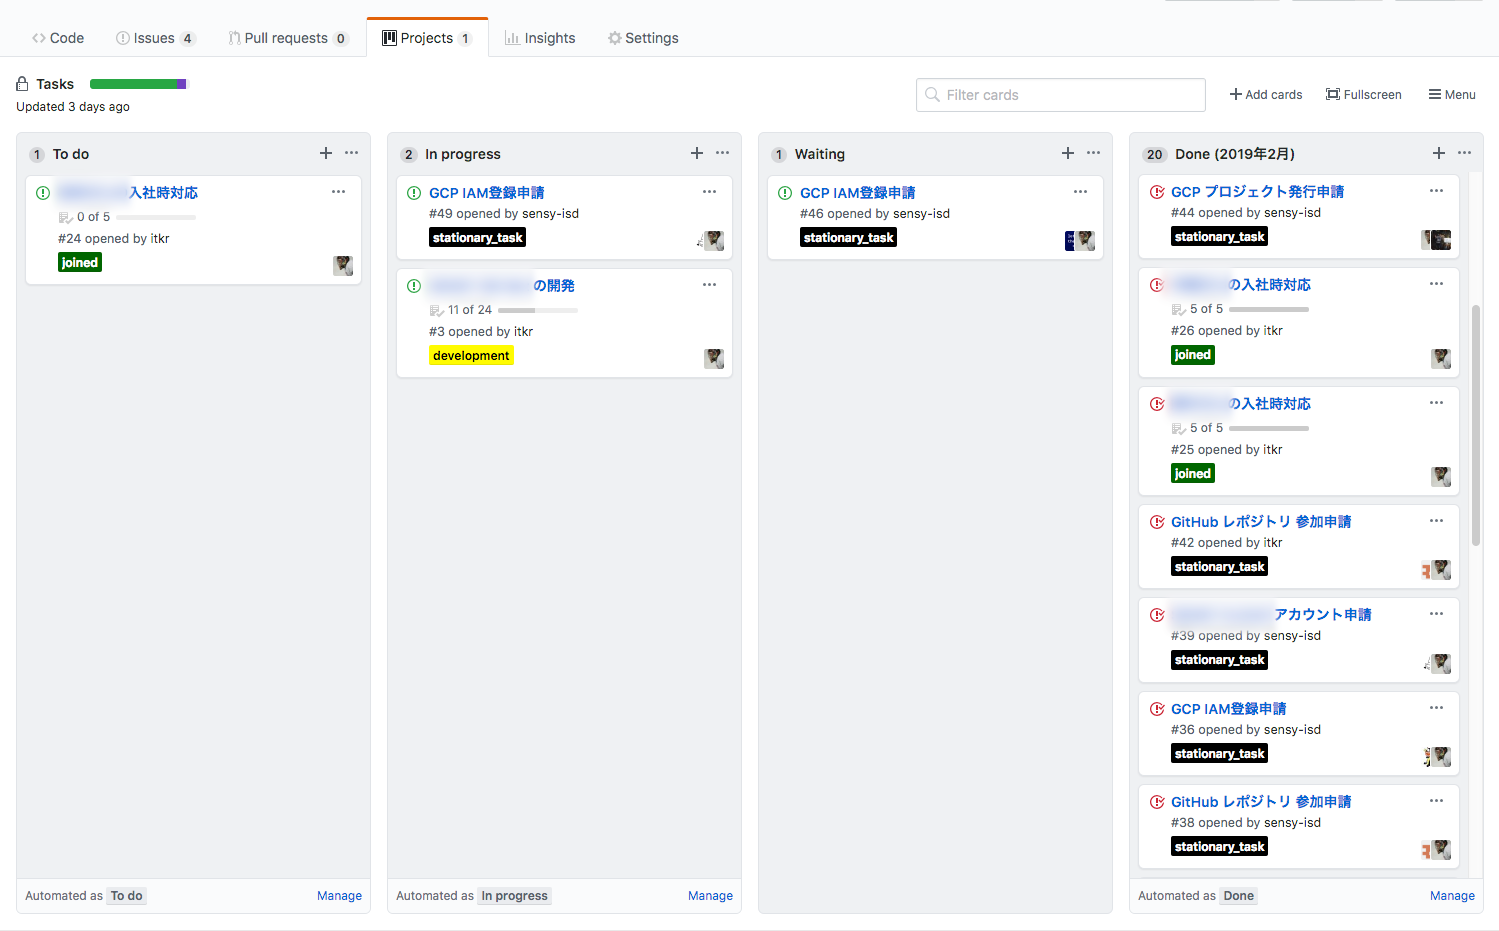Click Add cards in the top bar
This screenshot has width=1499, height=931.
click(1265, 94)
